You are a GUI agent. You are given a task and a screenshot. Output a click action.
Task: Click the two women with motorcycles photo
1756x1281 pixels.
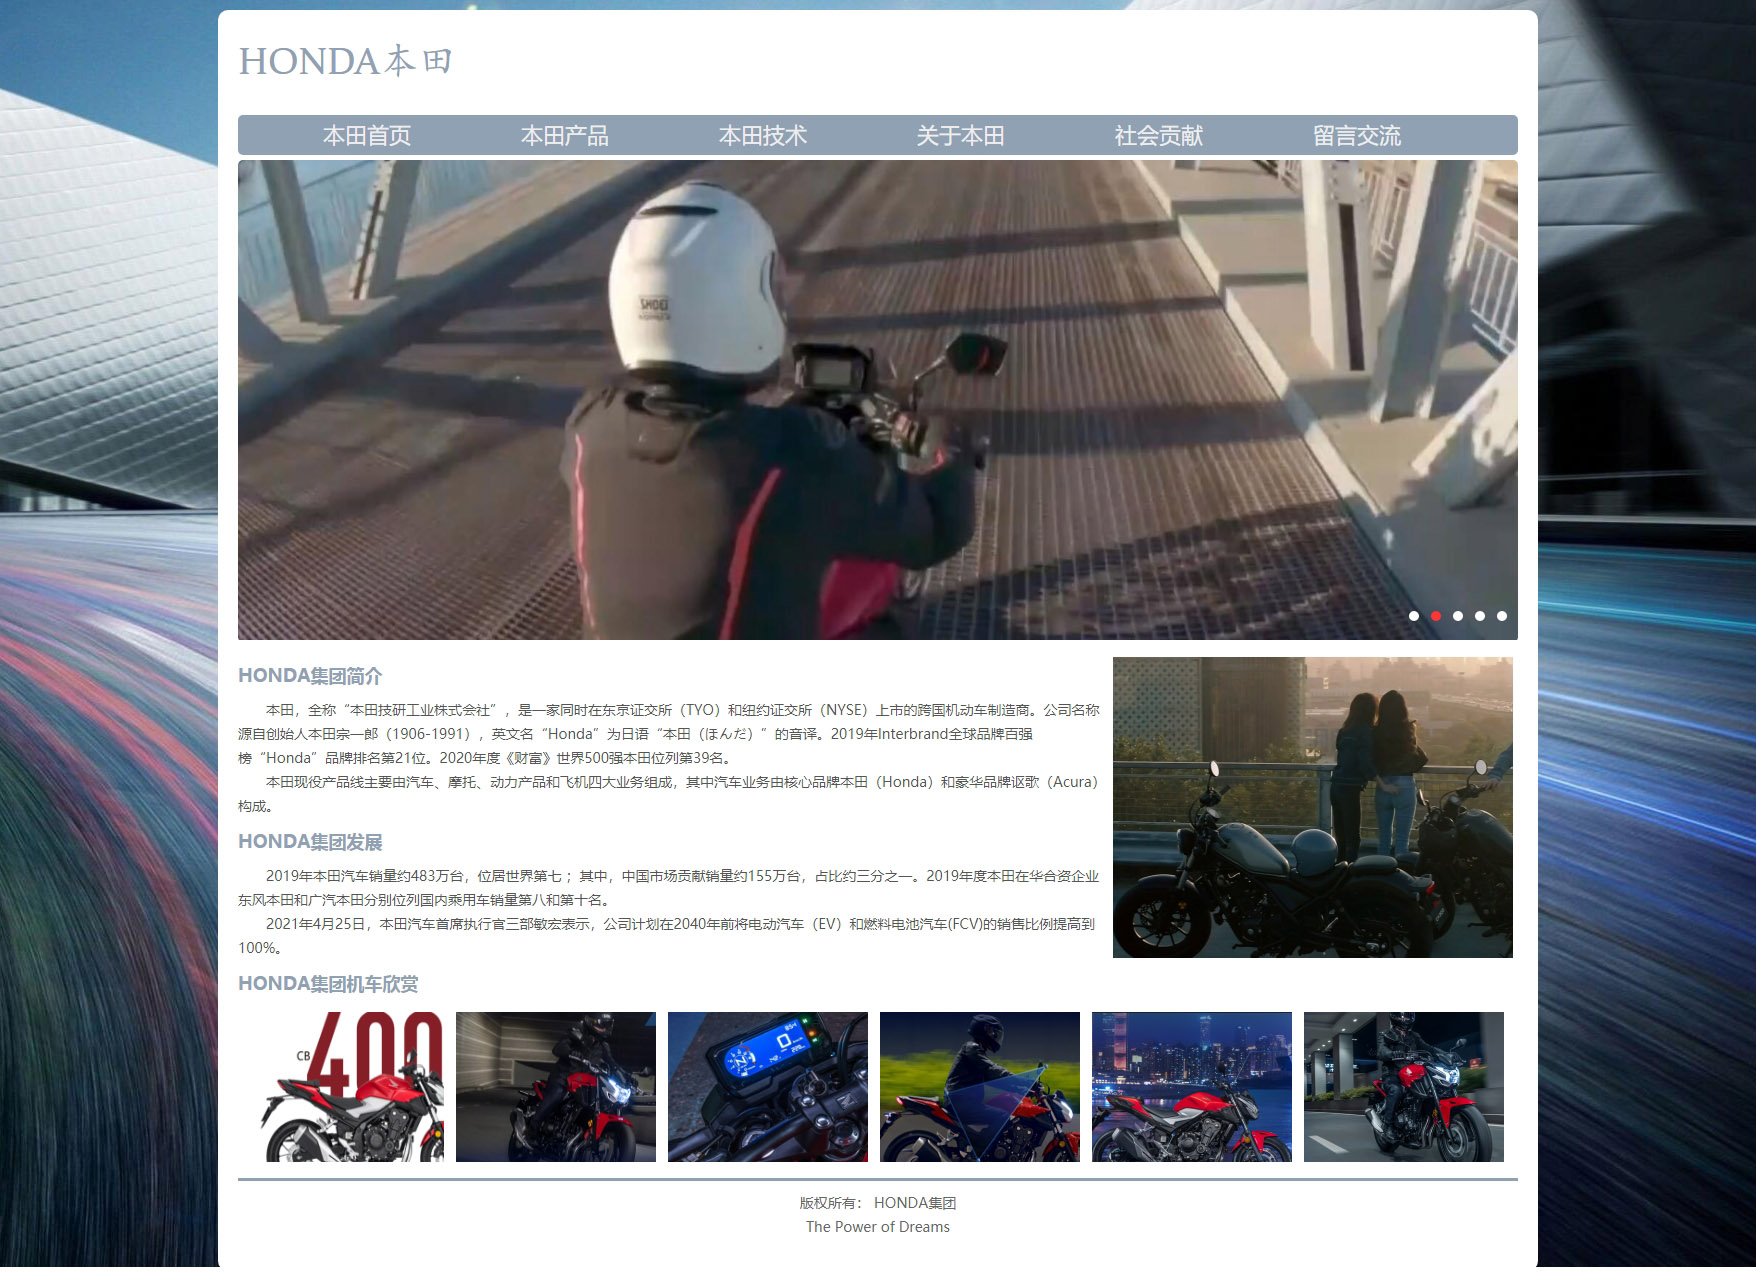click(x=1313, y=807)
